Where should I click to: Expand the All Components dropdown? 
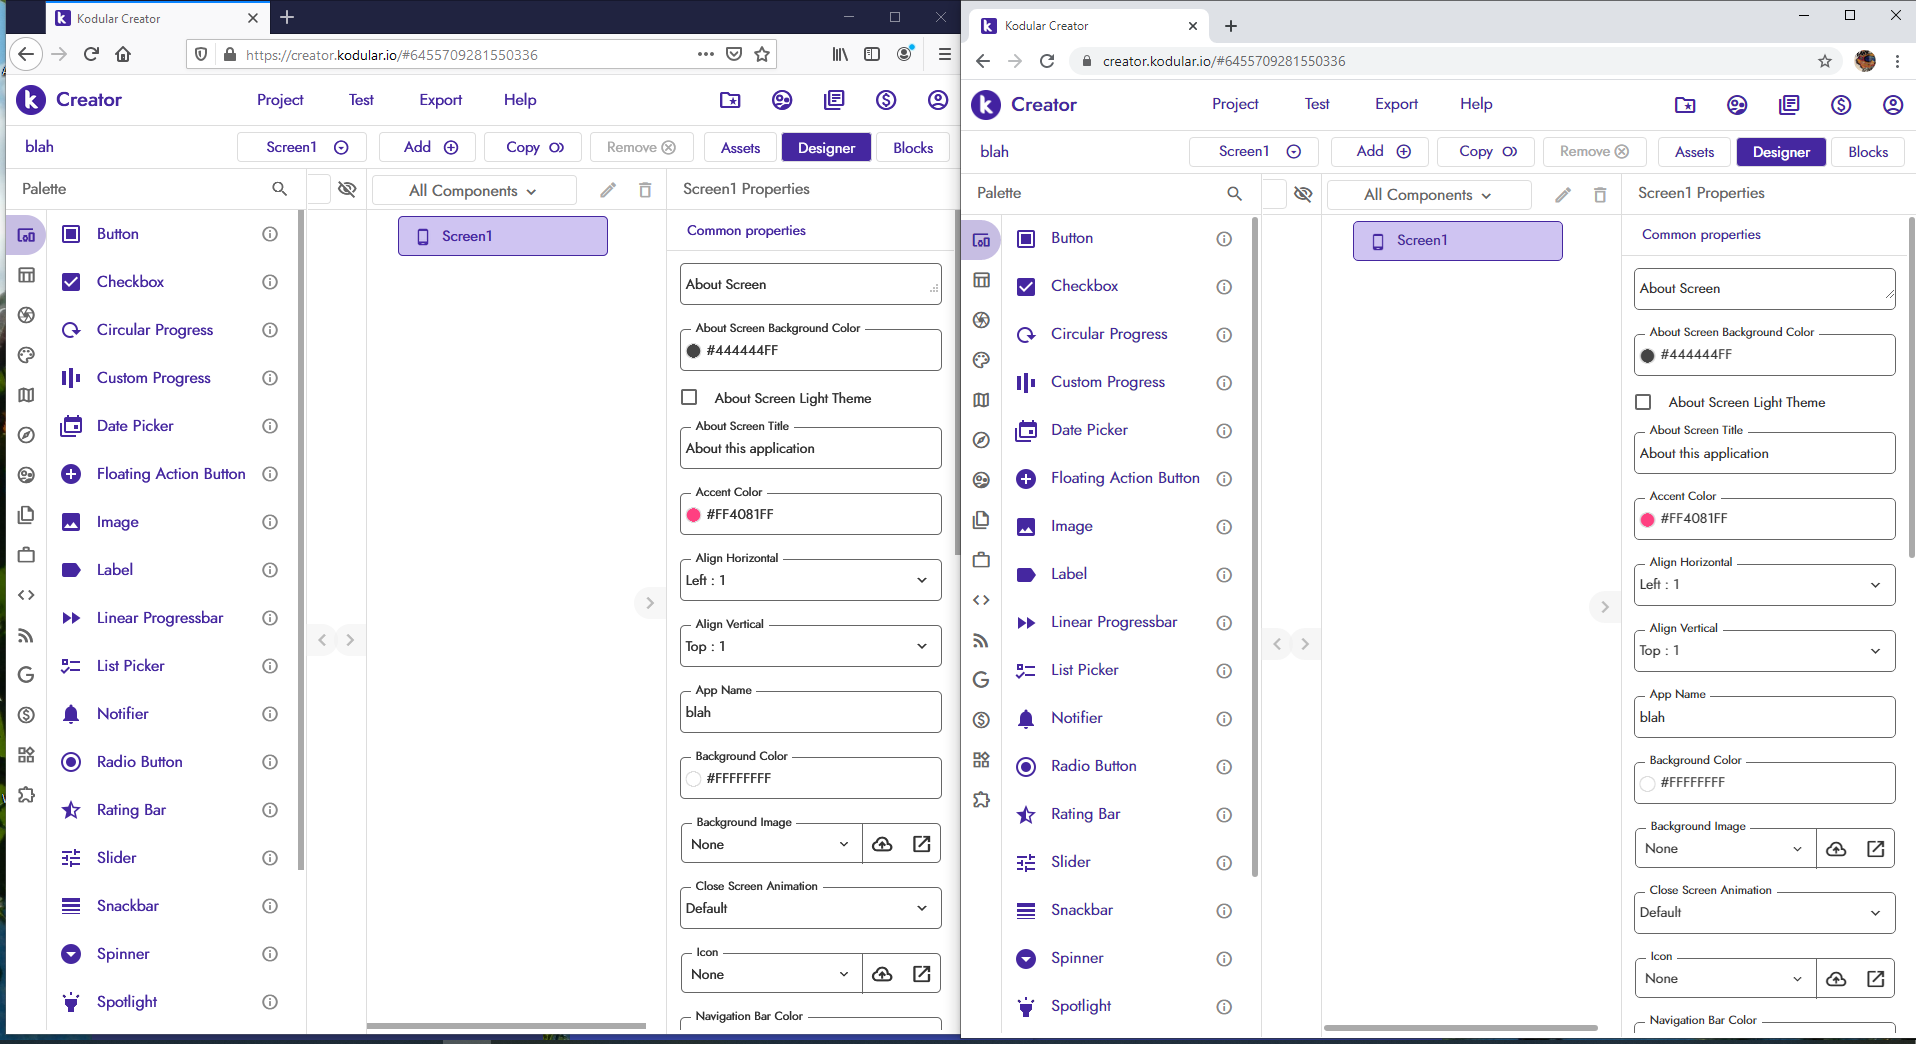pos(473,190)
